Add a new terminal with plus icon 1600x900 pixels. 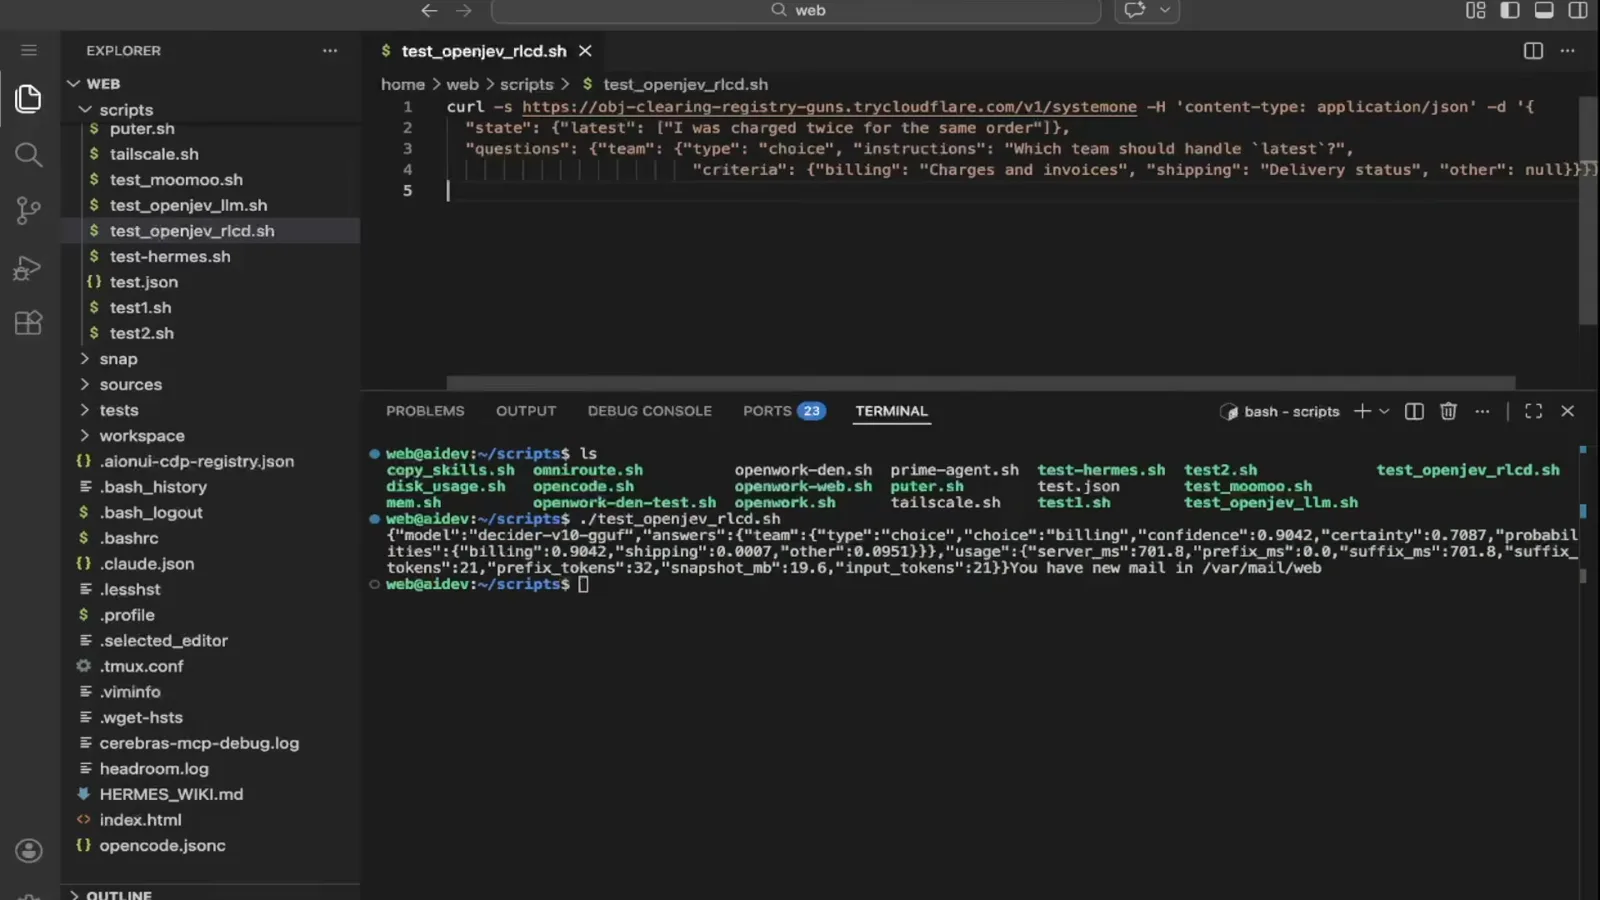click(1361, 411)
